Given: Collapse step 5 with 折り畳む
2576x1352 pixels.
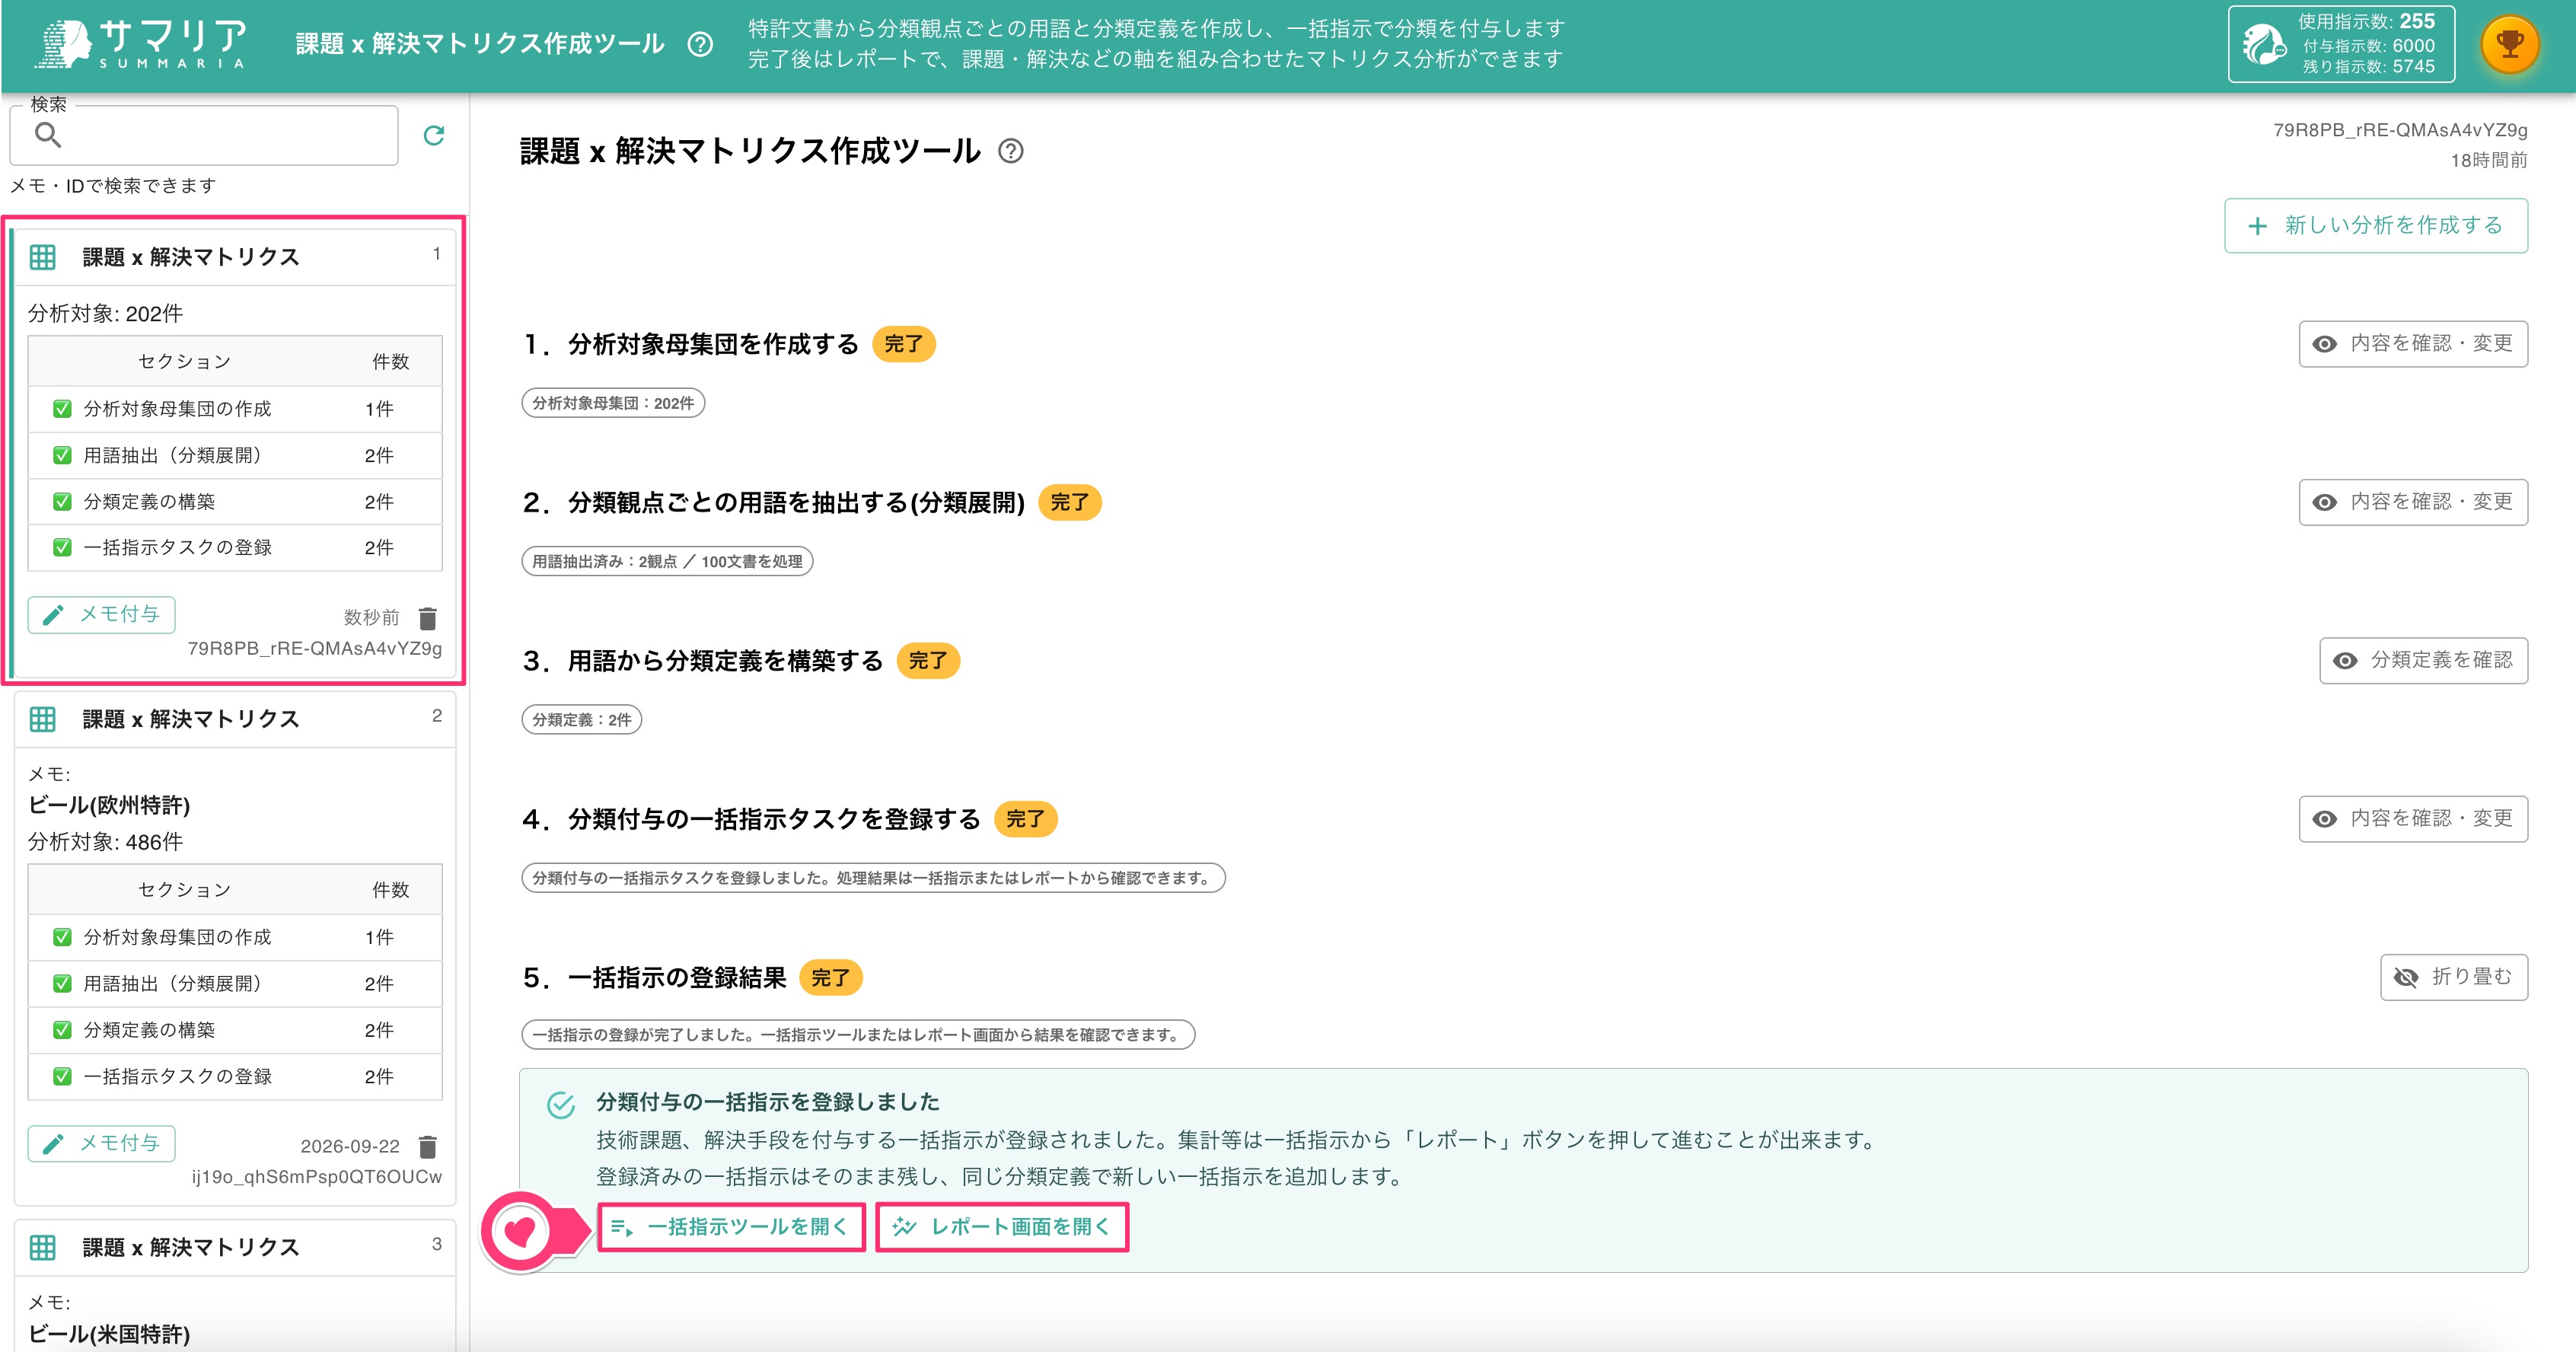Looking at the screenshot, I should pos(2454,977).
